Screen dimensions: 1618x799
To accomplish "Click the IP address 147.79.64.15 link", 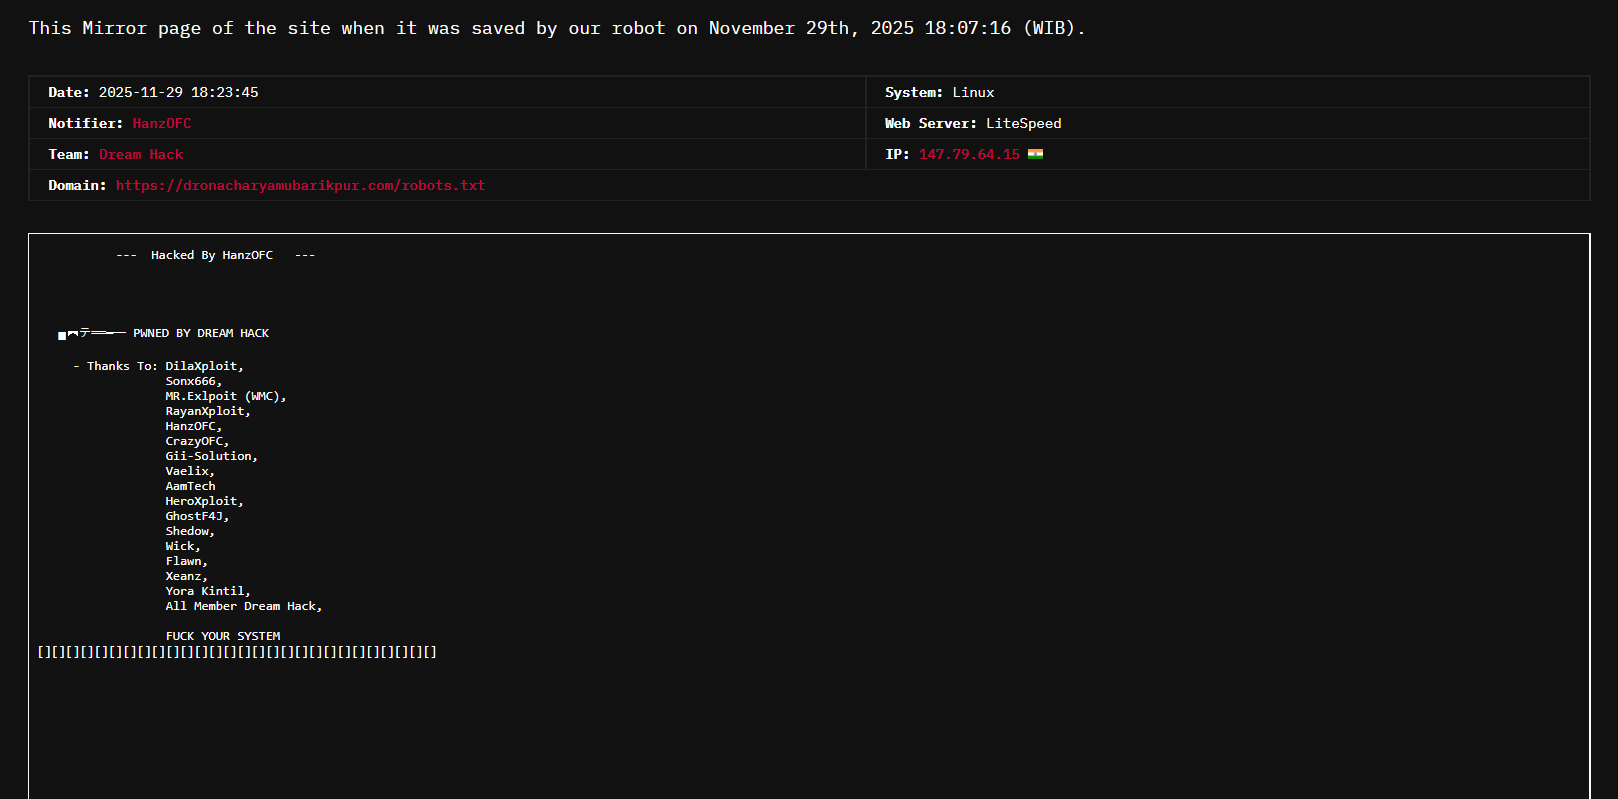I will pyautogui.click(x=969, y=154).
